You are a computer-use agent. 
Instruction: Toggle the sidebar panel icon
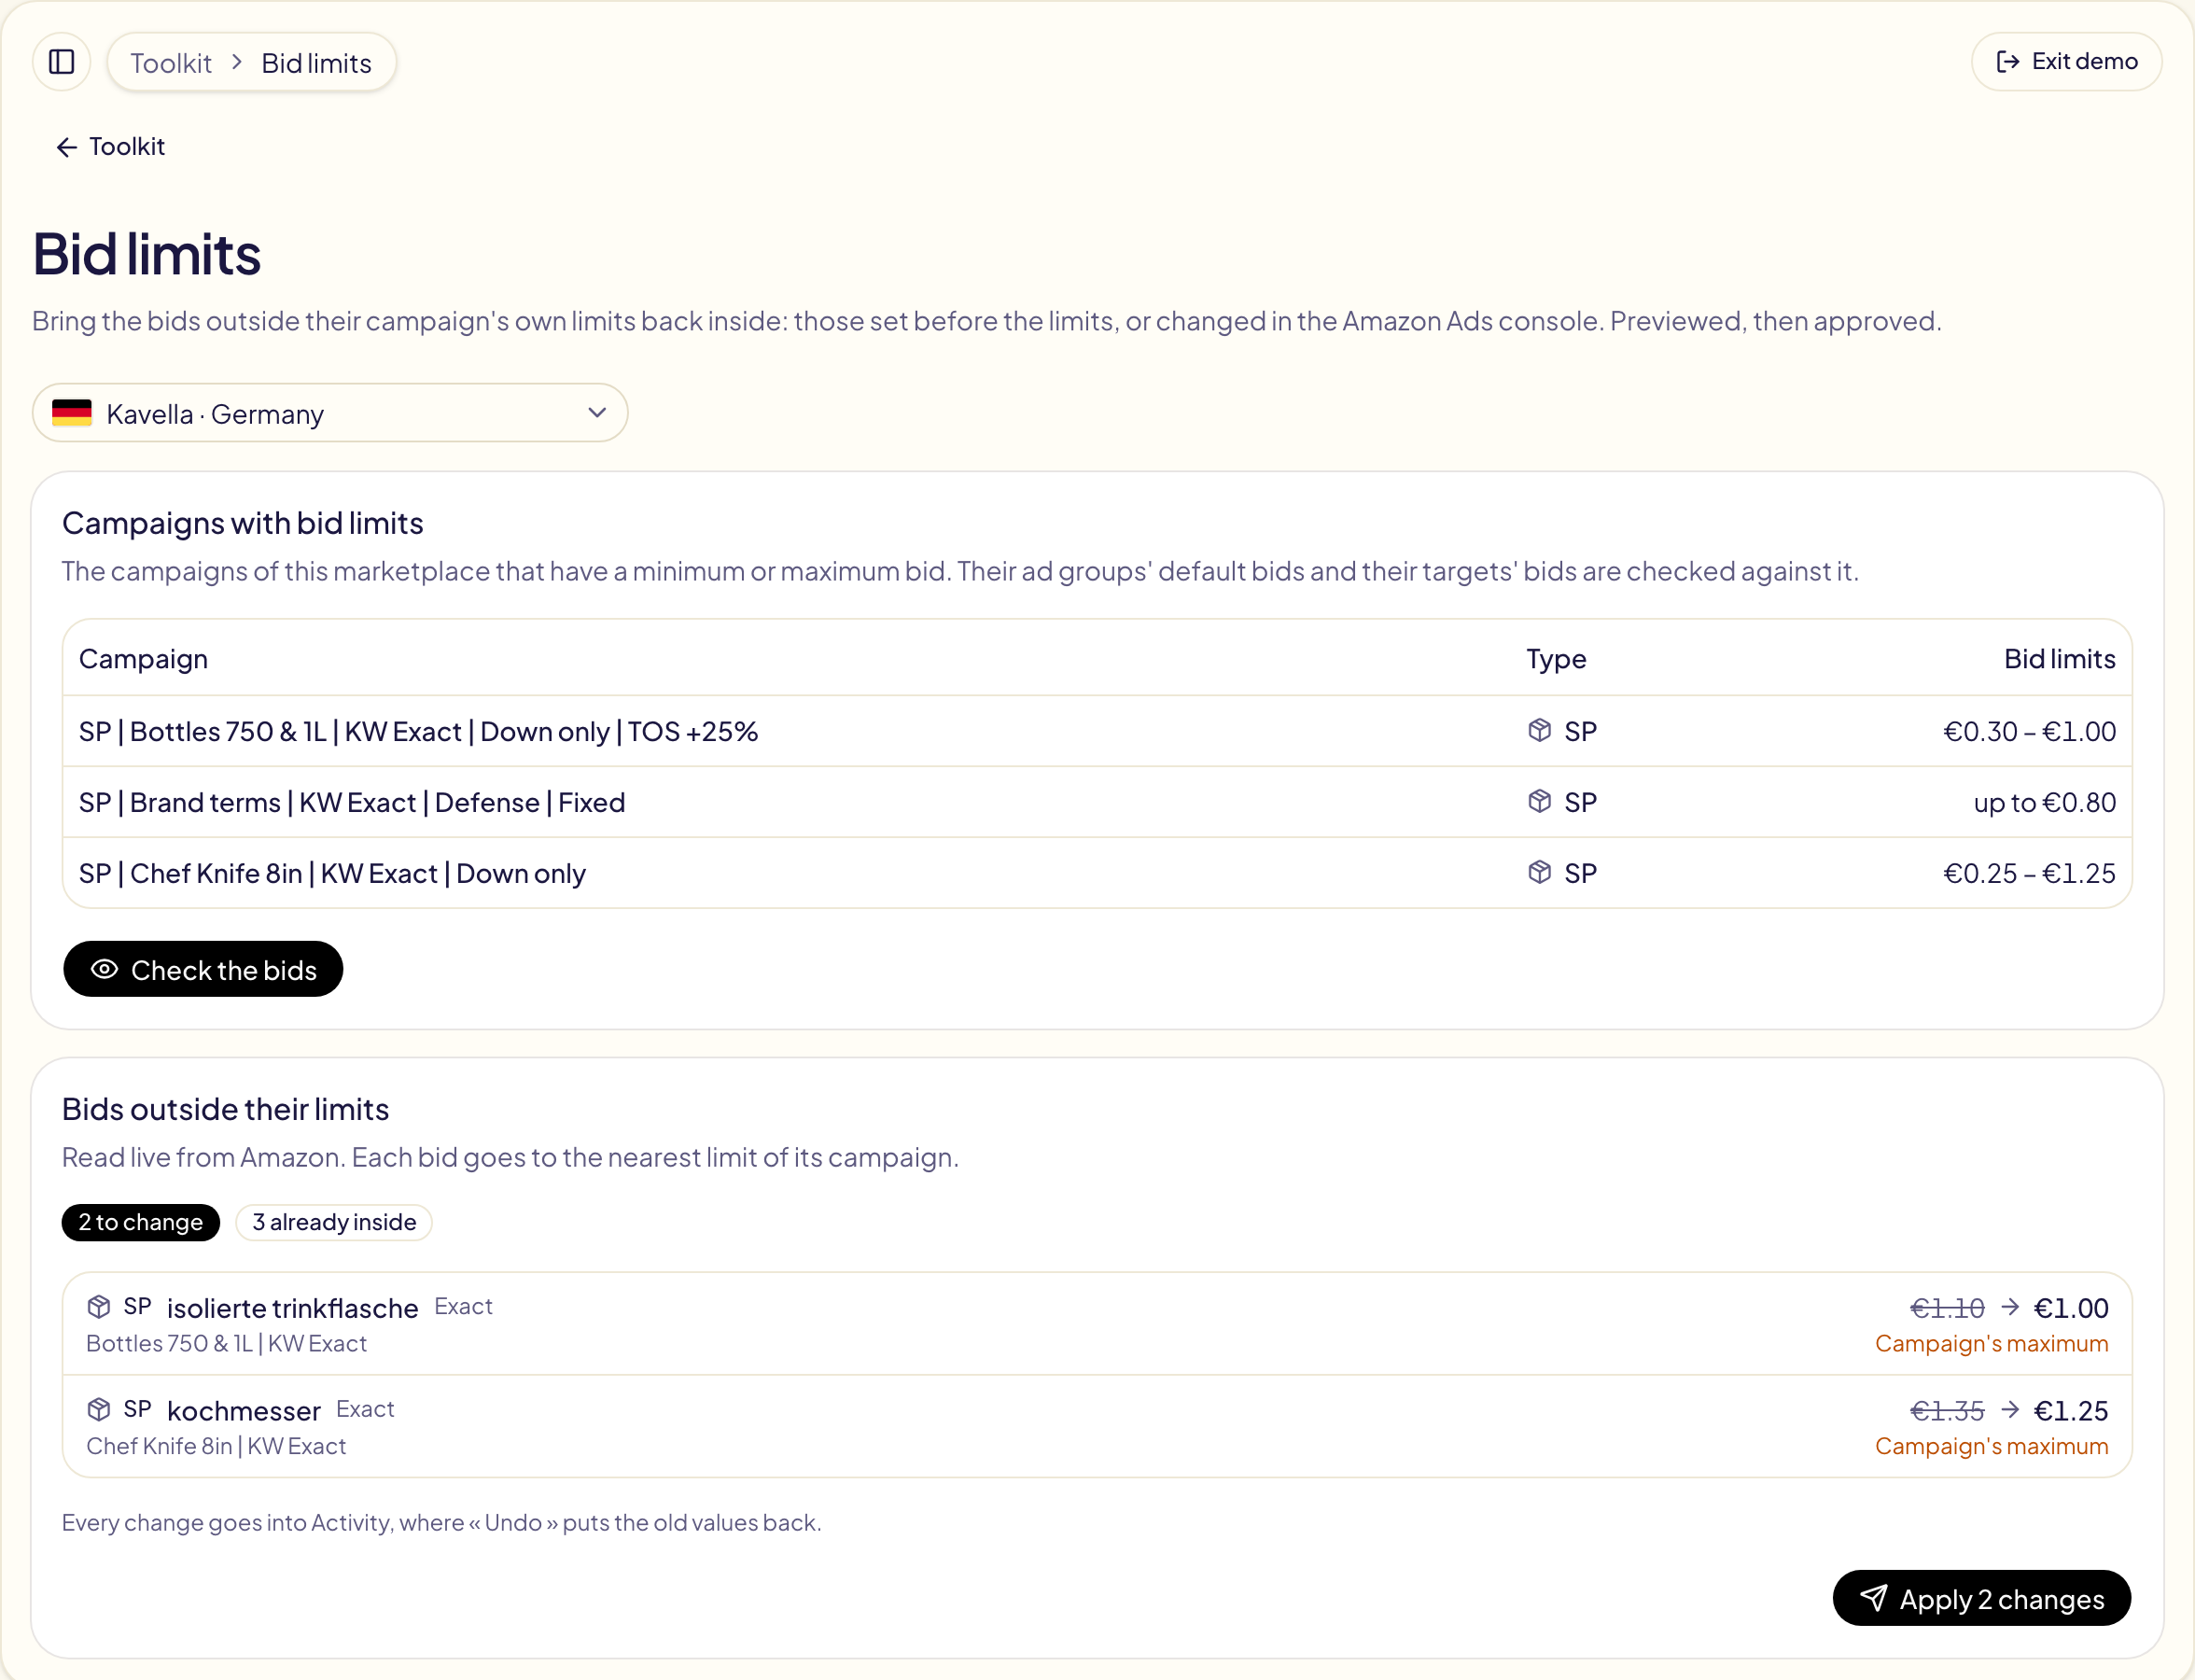pyautogui.click(x=62, y=62)
